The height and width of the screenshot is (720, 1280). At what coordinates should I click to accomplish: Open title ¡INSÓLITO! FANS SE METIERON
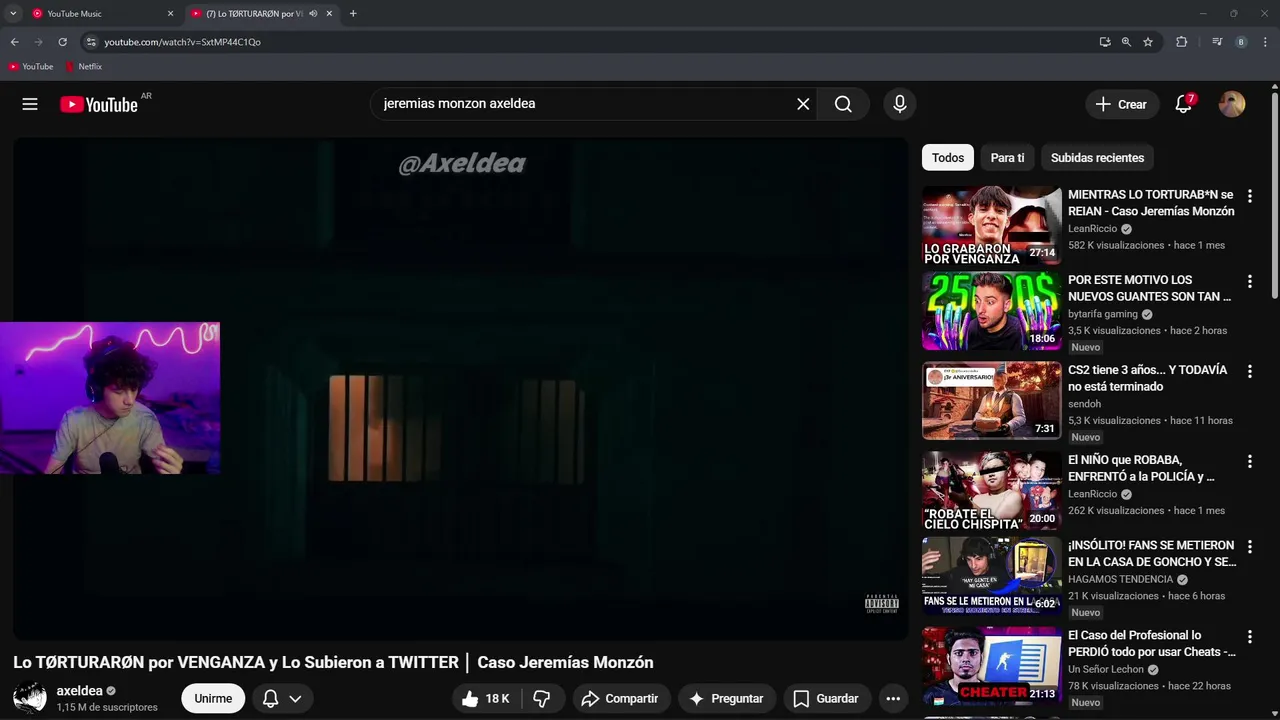(x=1152, y=554)
